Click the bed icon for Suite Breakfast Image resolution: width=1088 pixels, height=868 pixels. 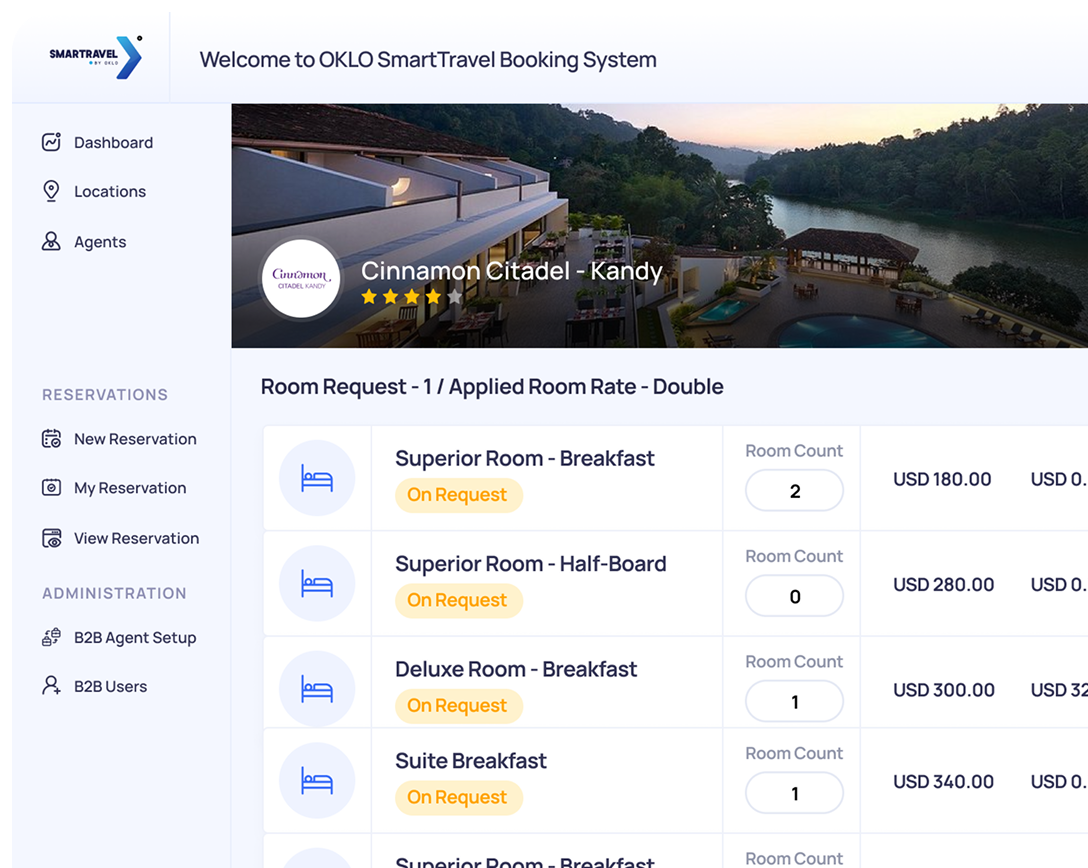click(317, 781)
